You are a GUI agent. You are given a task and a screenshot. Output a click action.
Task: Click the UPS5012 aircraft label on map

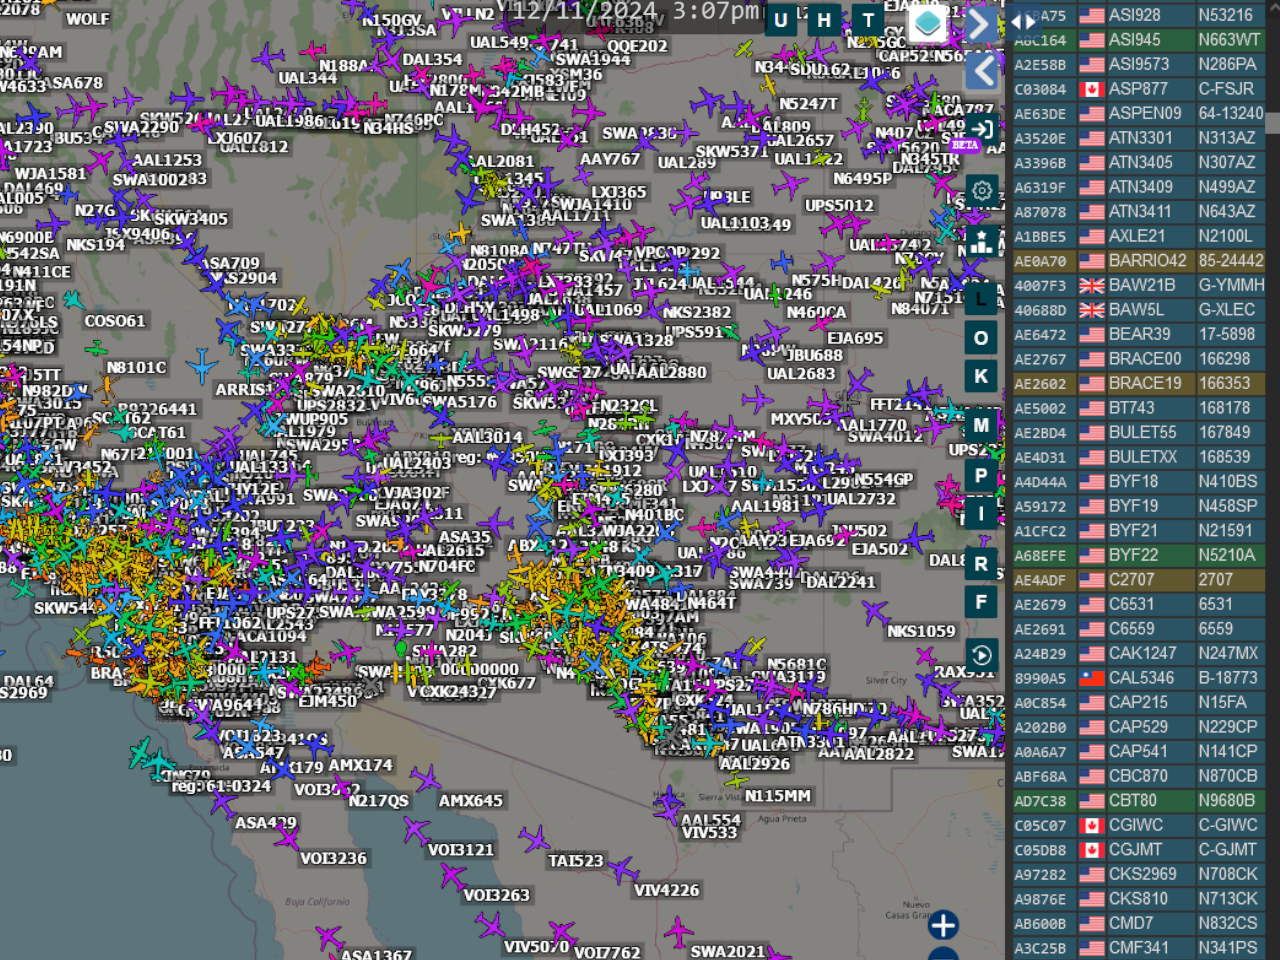coord(839,205)
